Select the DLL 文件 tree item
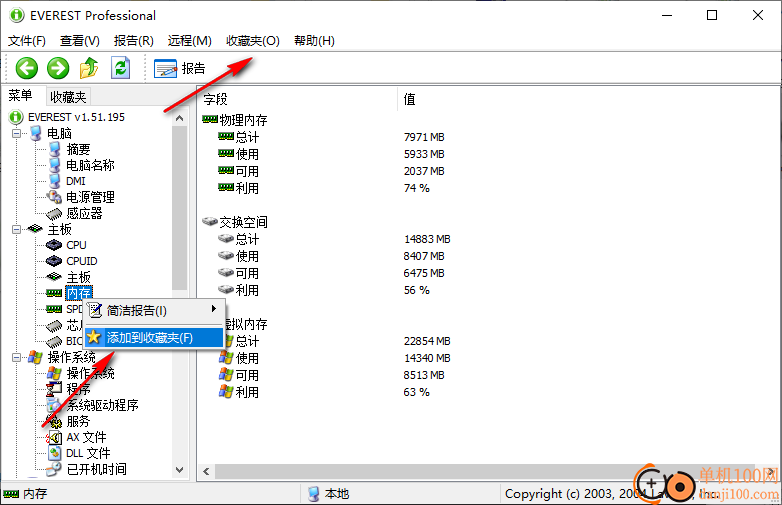Viewport: 782px width, 505px height. [88, 453]
